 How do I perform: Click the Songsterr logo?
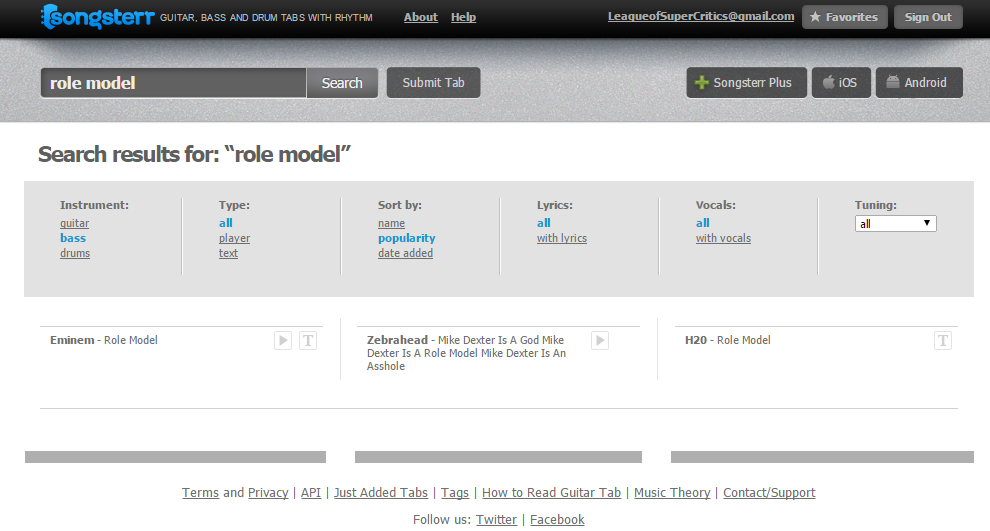coord(97,17)
